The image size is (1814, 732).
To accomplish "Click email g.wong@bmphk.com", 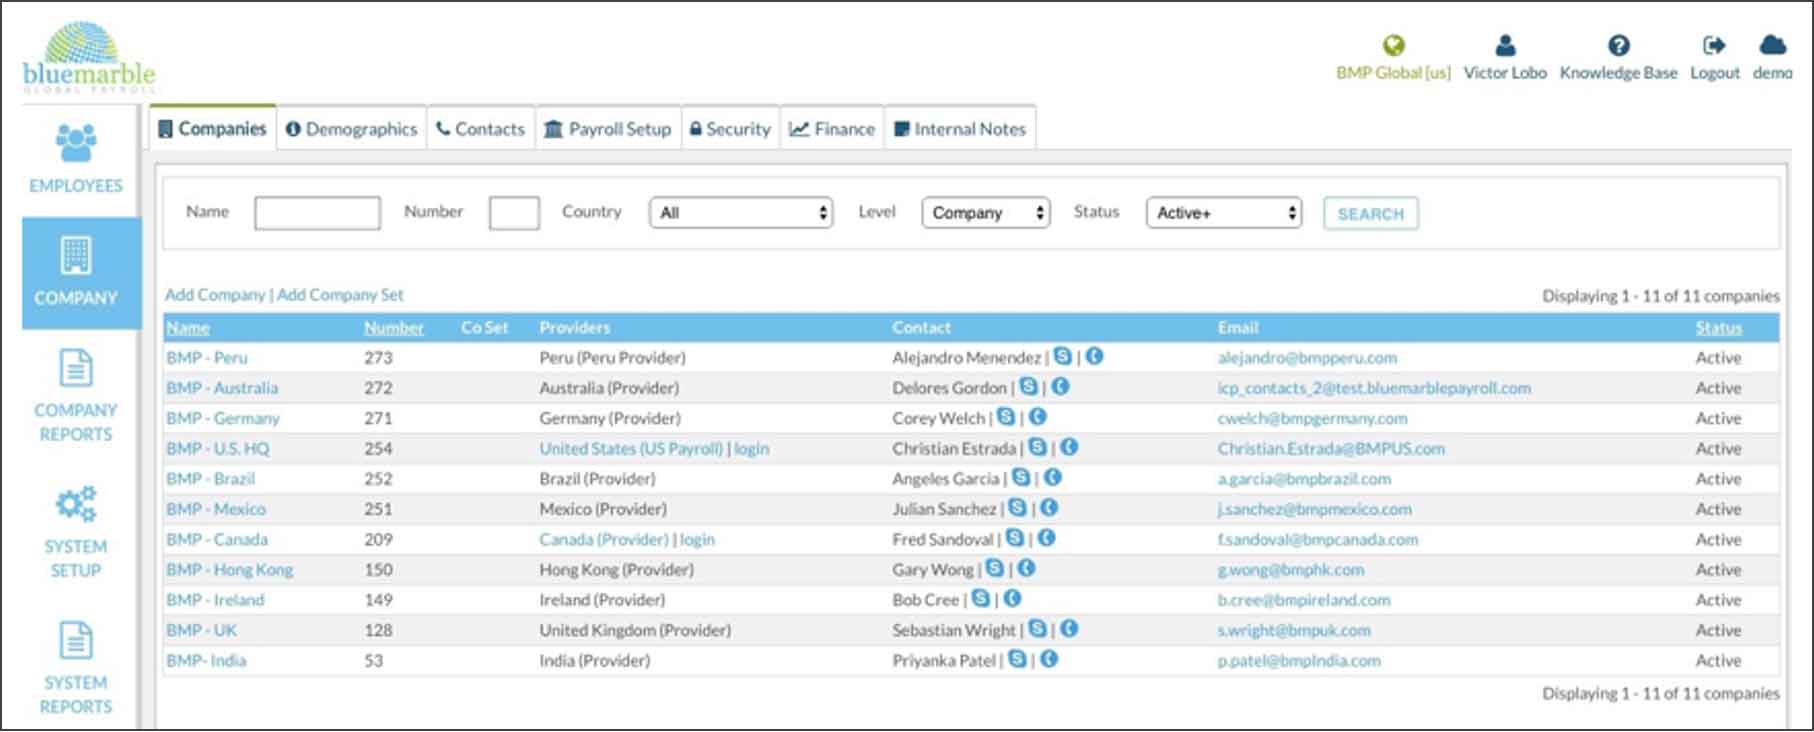I will pos(1290,570).
